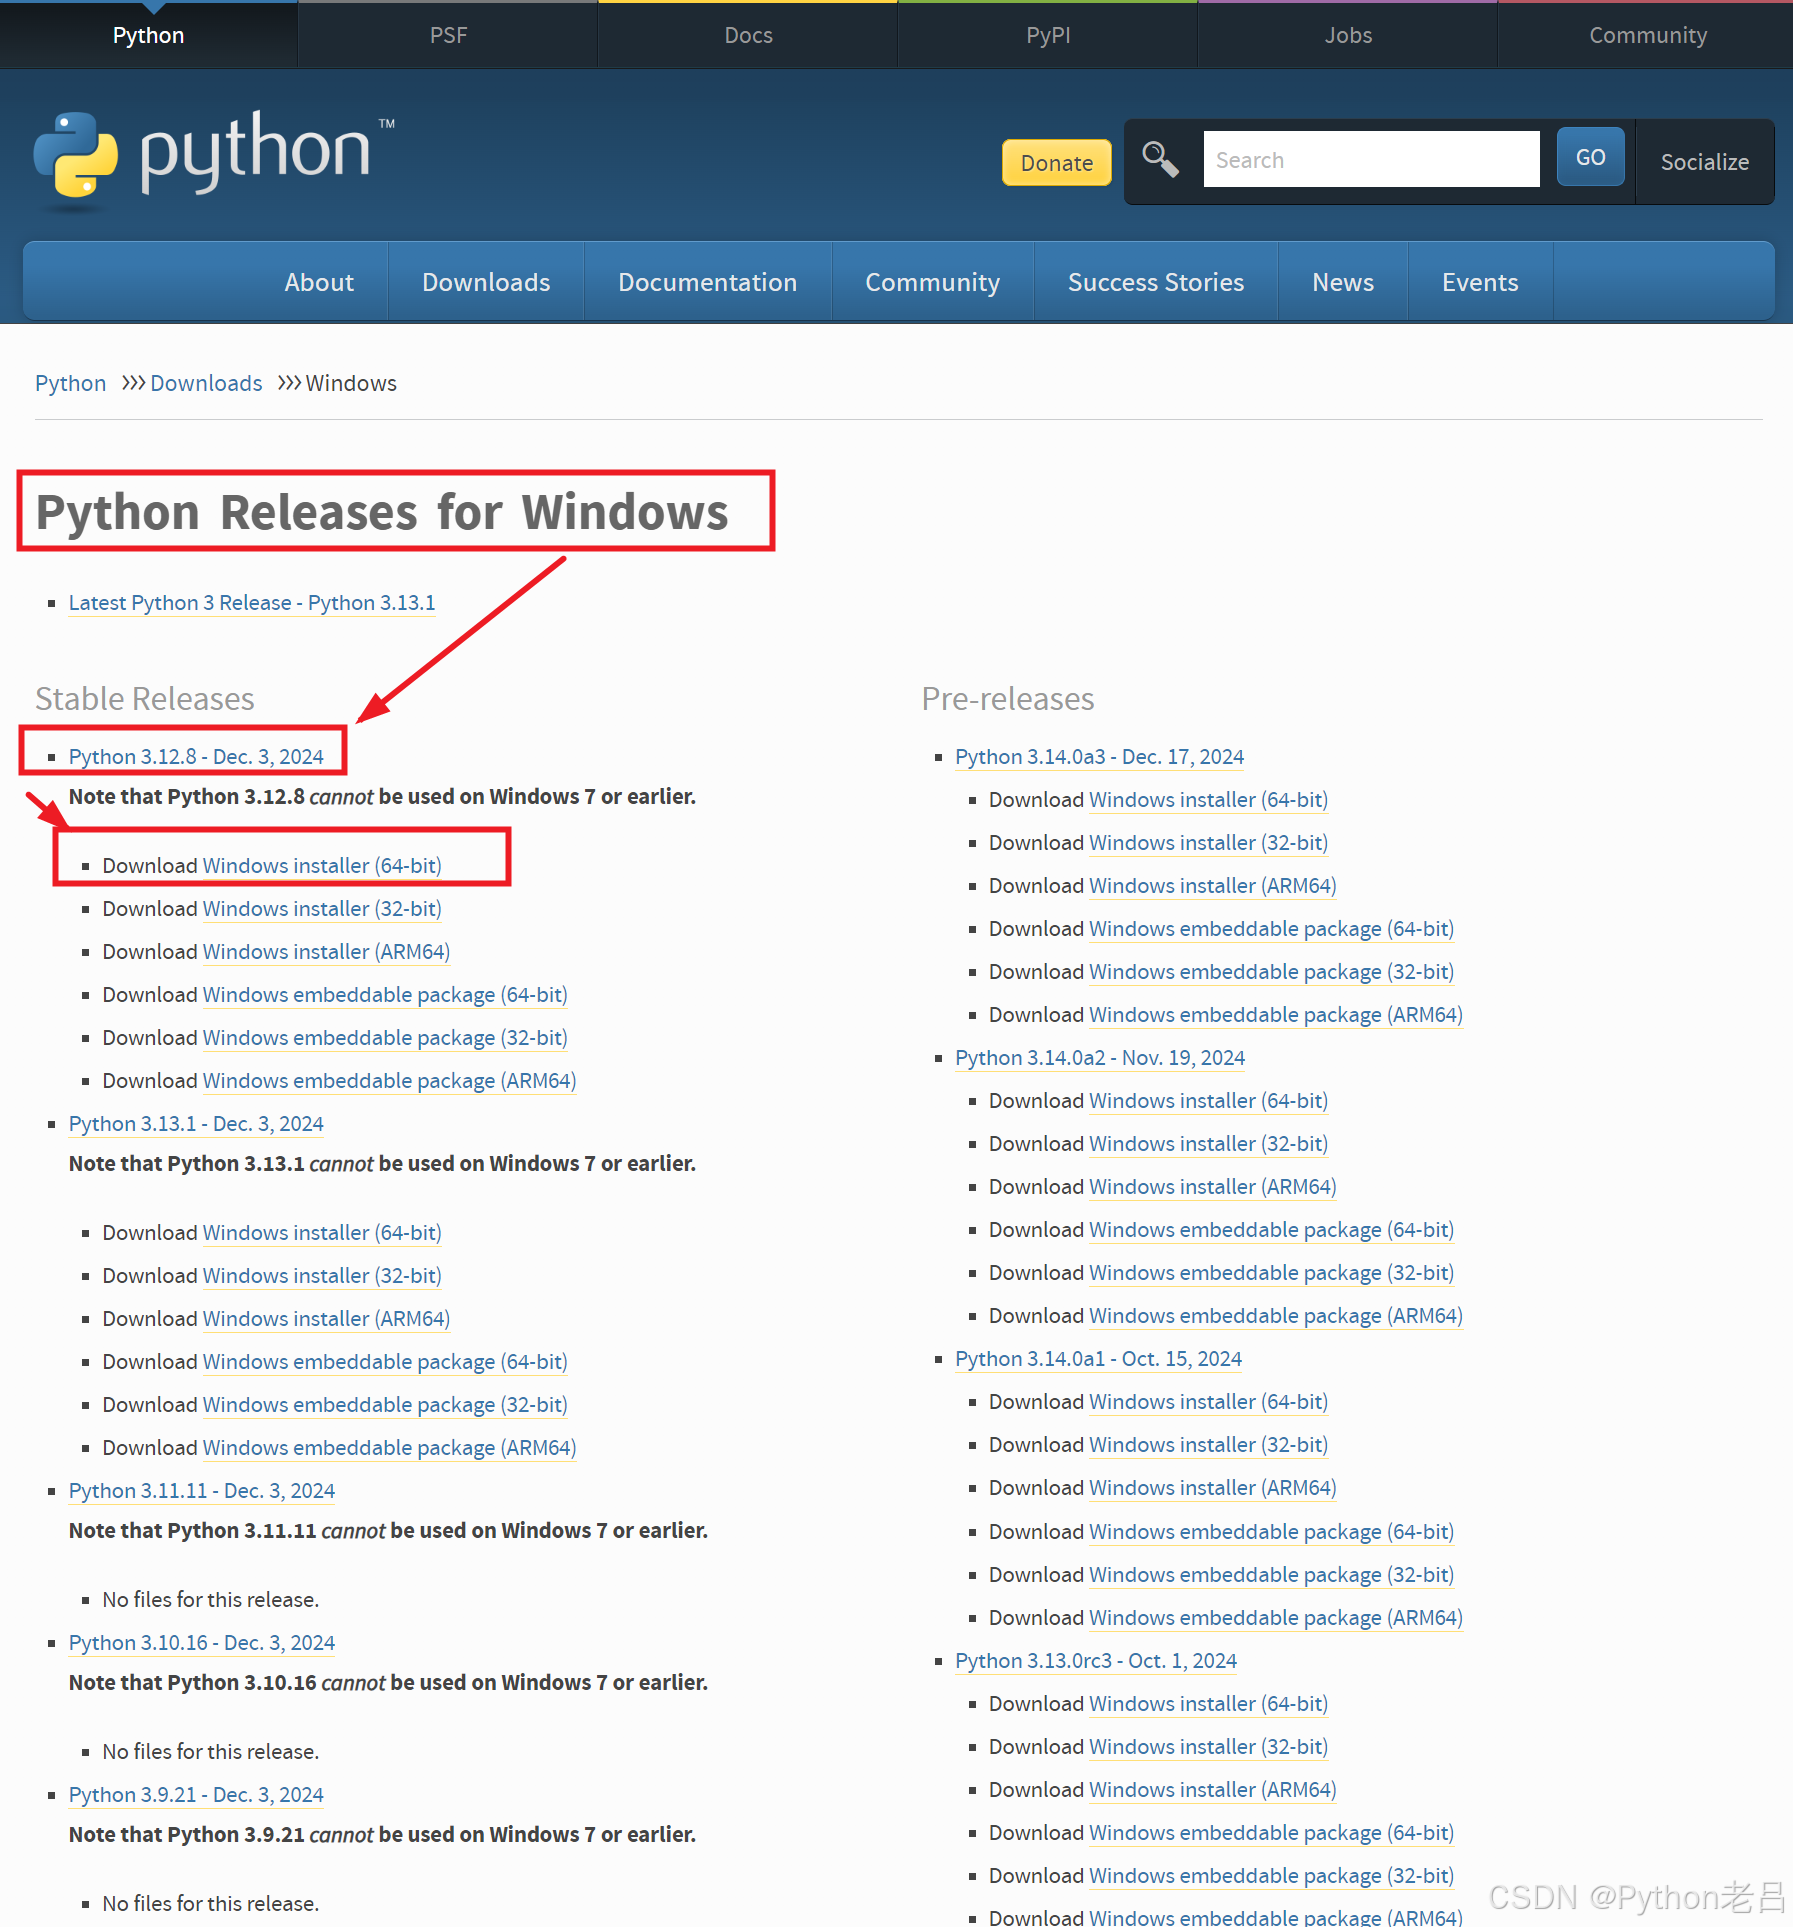
Task: Select the PyPI top tab
Action: tap(1048, 35)
